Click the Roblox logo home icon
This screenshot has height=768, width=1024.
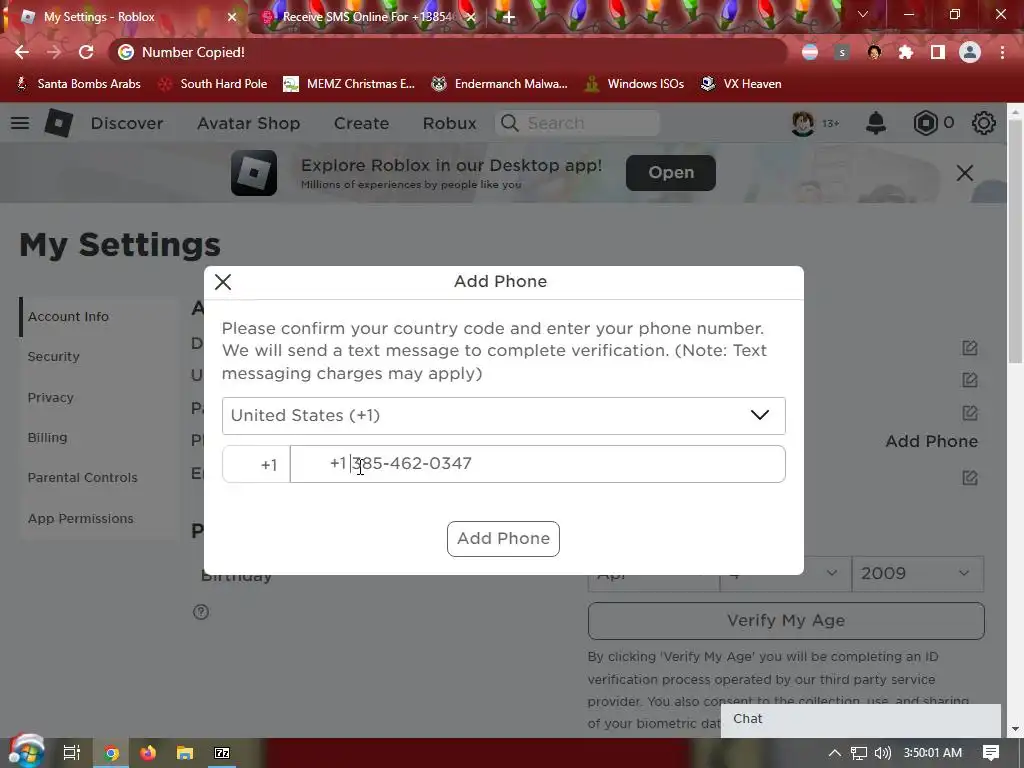coord(59,123)
